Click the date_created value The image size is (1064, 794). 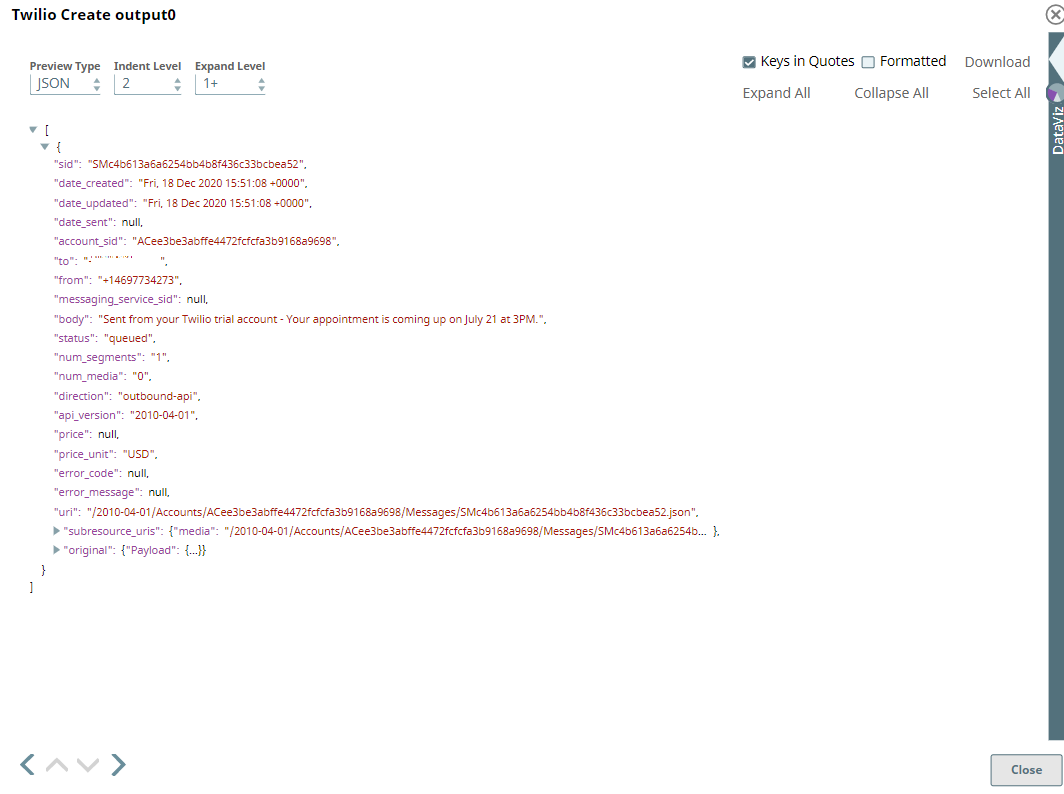[x=223, y=183]
